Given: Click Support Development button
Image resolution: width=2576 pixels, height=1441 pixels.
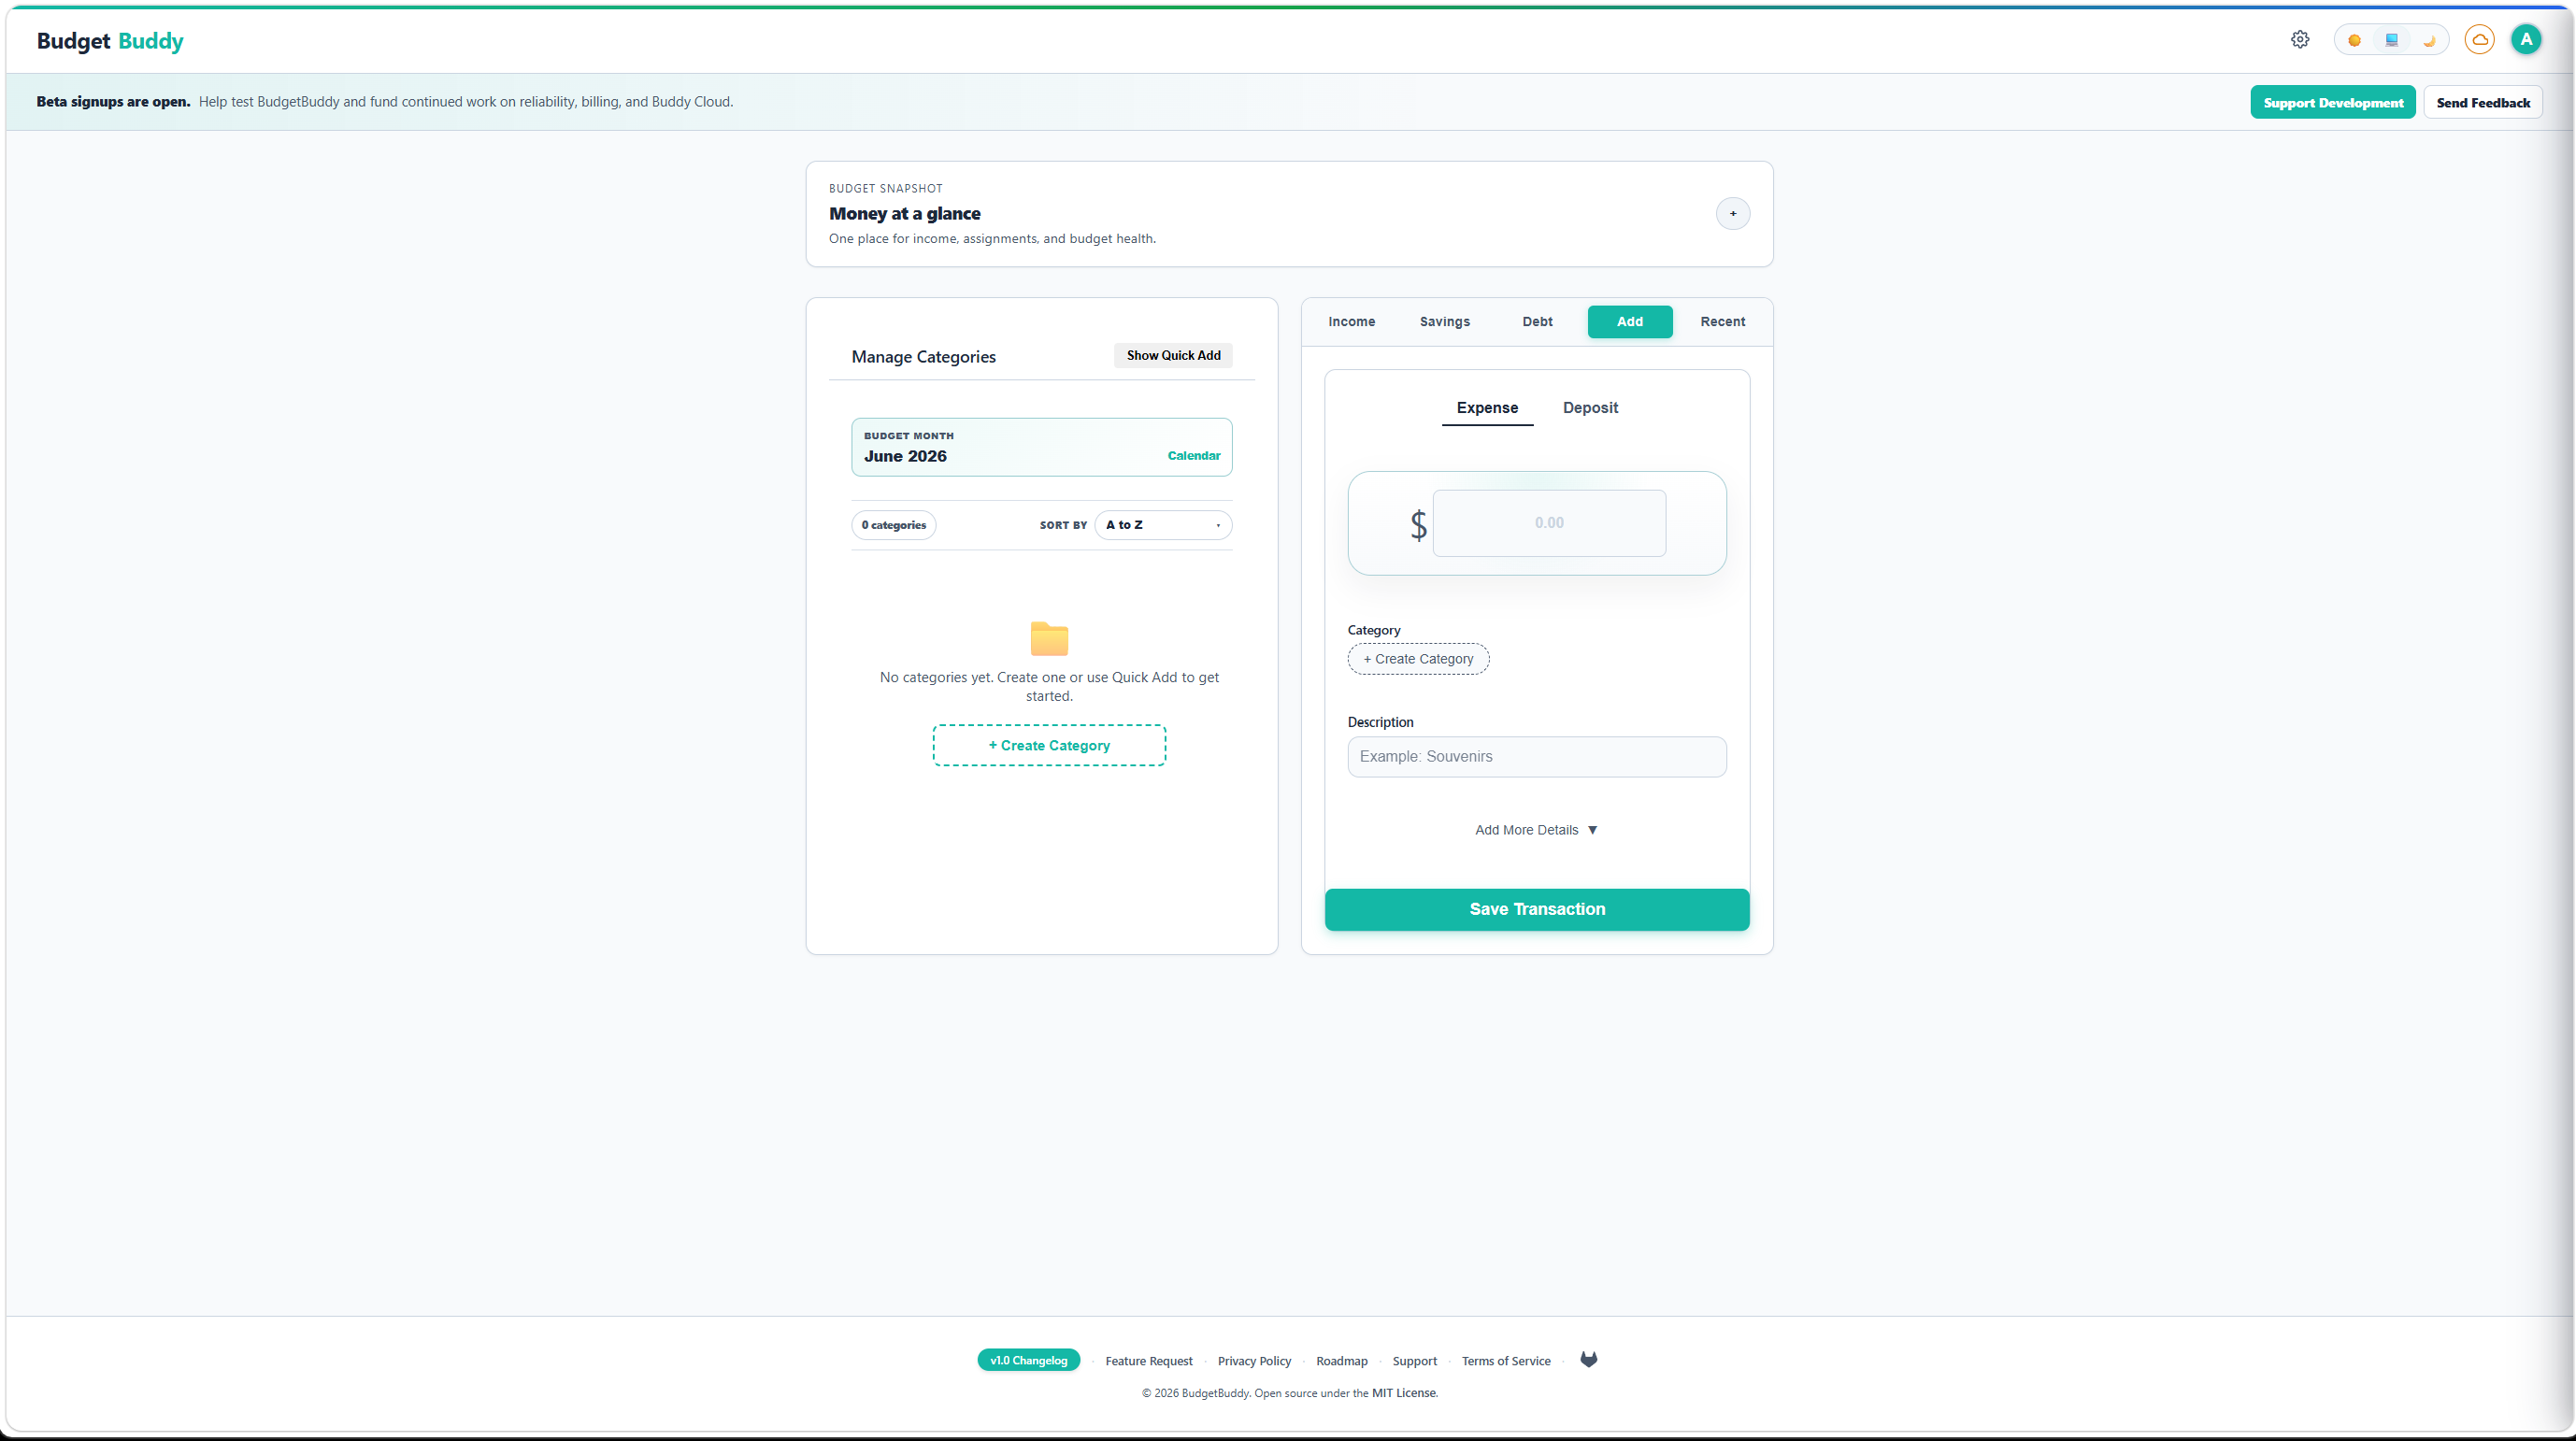Looking at the screenshot, I should [2333, 103].
